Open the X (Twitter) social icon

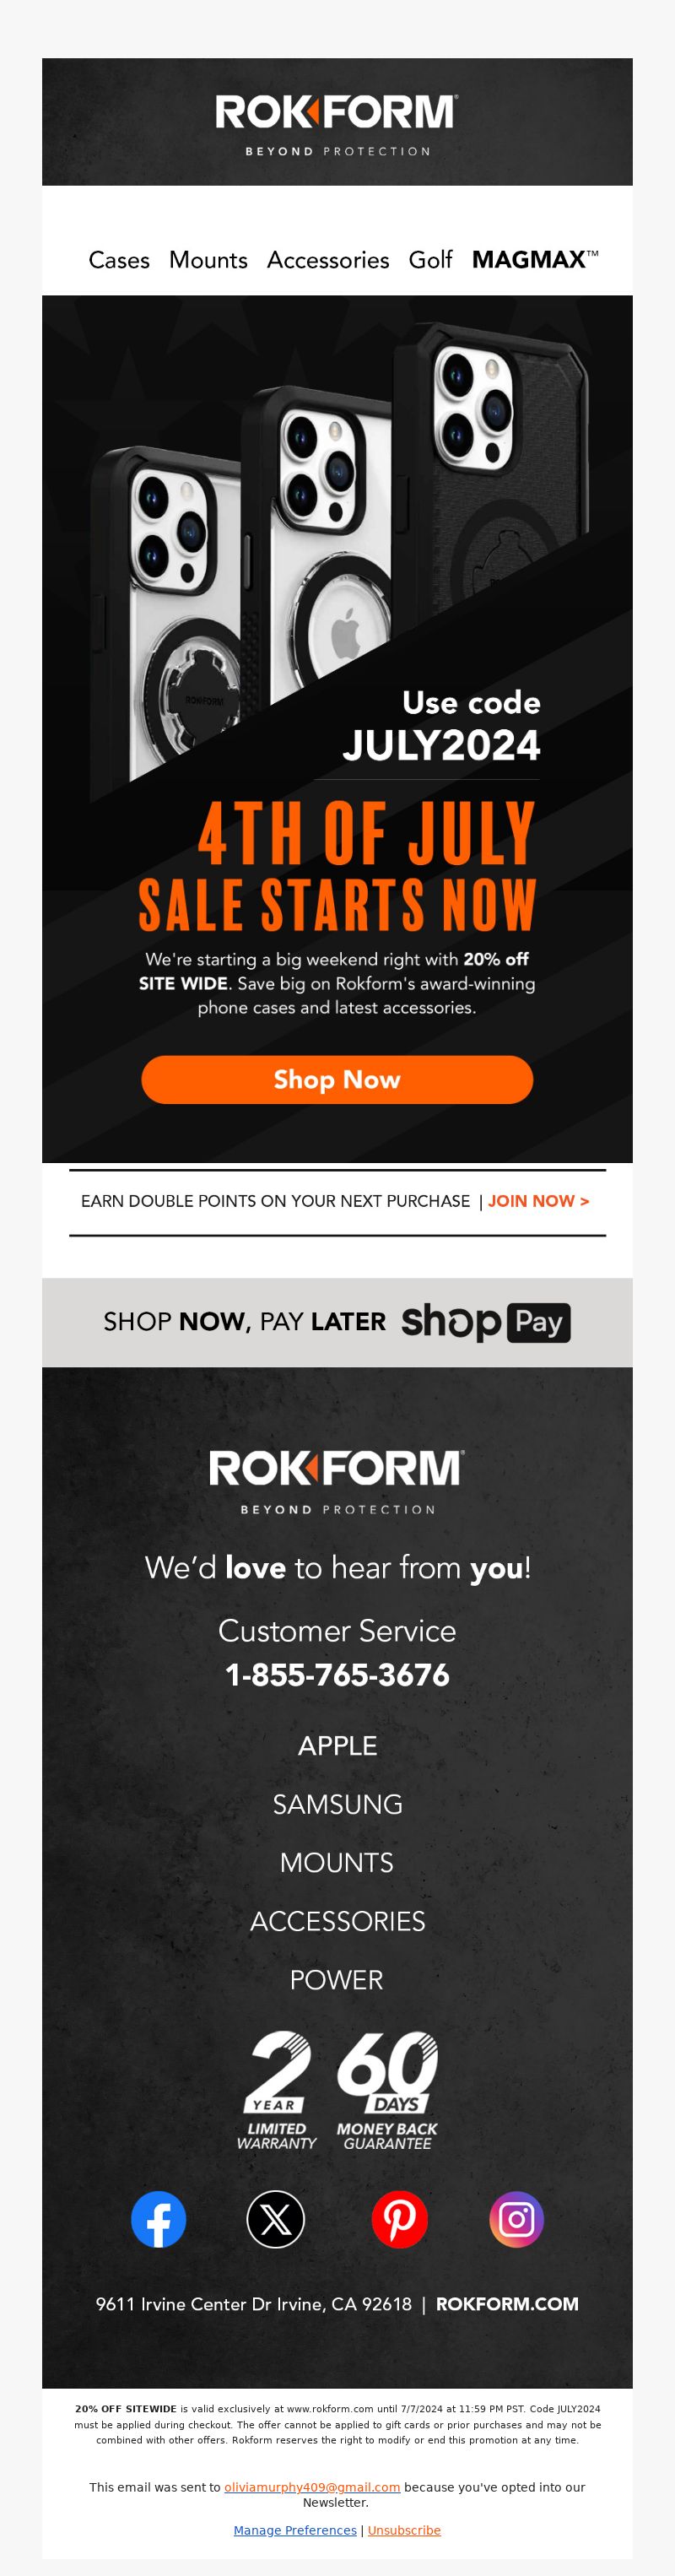click(276, 2219)
